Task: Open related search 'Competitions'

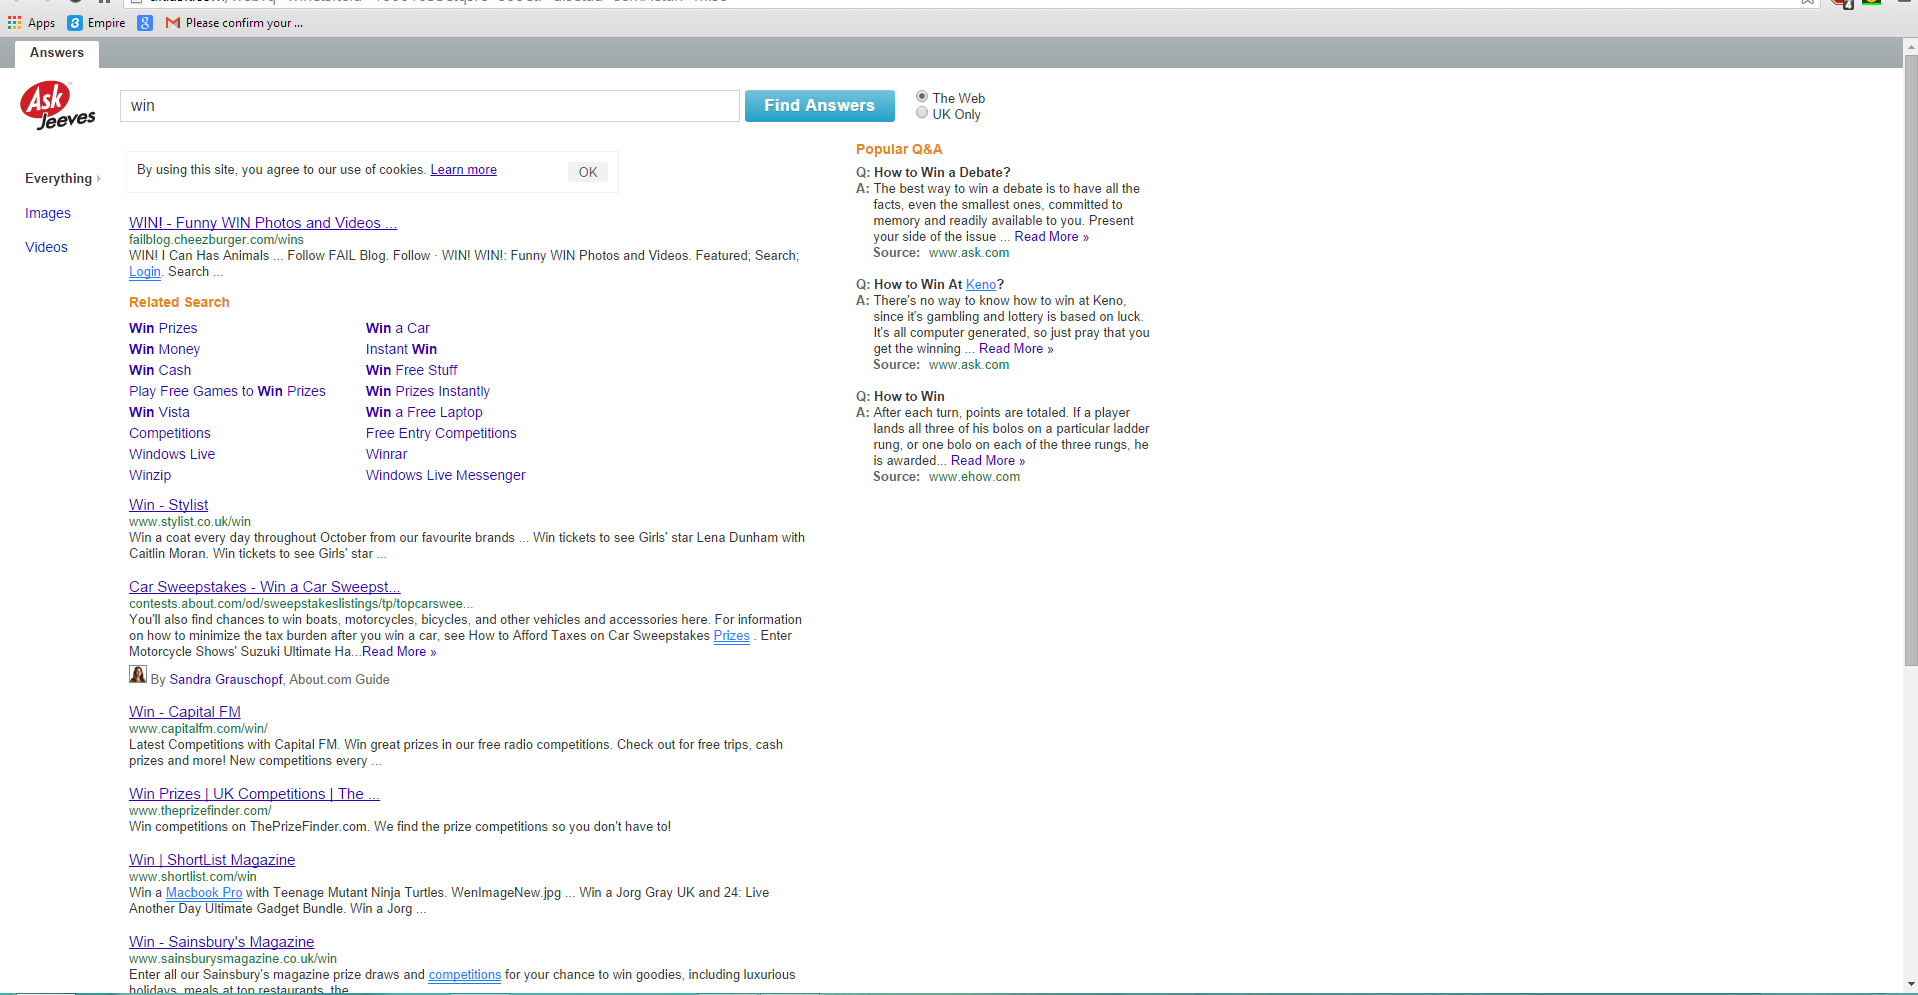Action: [170, 433]
